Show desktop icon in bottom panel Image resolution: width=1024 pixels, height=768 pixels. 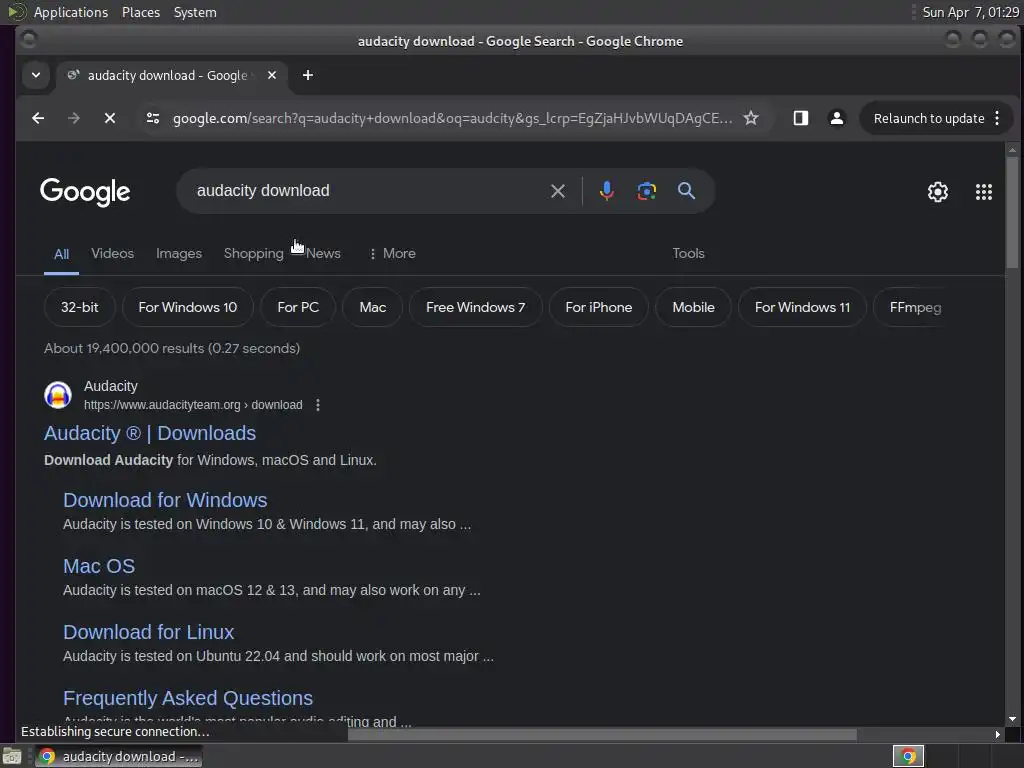click(x=12, y=757)
